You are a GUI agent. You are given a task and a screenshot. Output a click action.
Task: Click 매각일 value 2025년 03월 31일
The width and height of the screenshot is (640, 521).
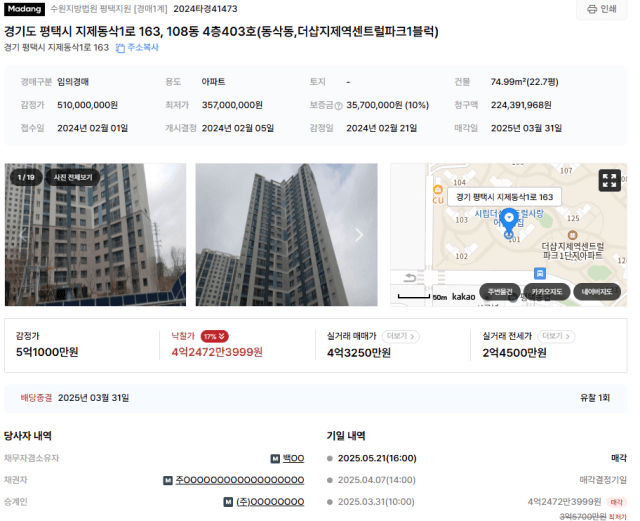click(527, 128)
